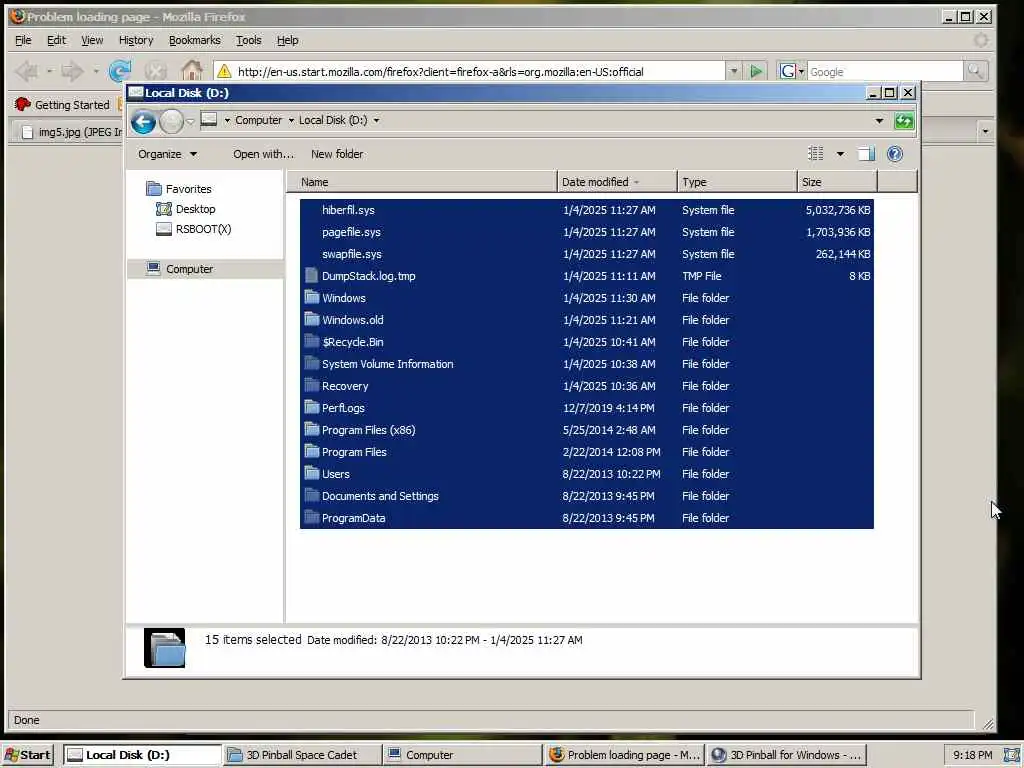Viewport: 1024px width, 768px height.
Task: Open Firefox tab list dropdown
Action: [985, 131]
